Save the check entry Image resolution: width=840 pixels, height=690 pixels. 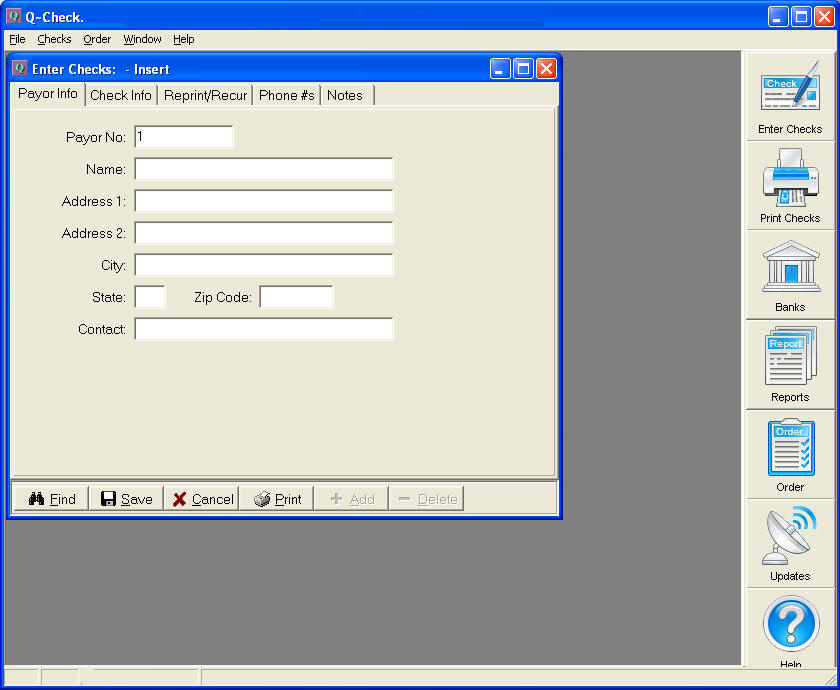126,499
